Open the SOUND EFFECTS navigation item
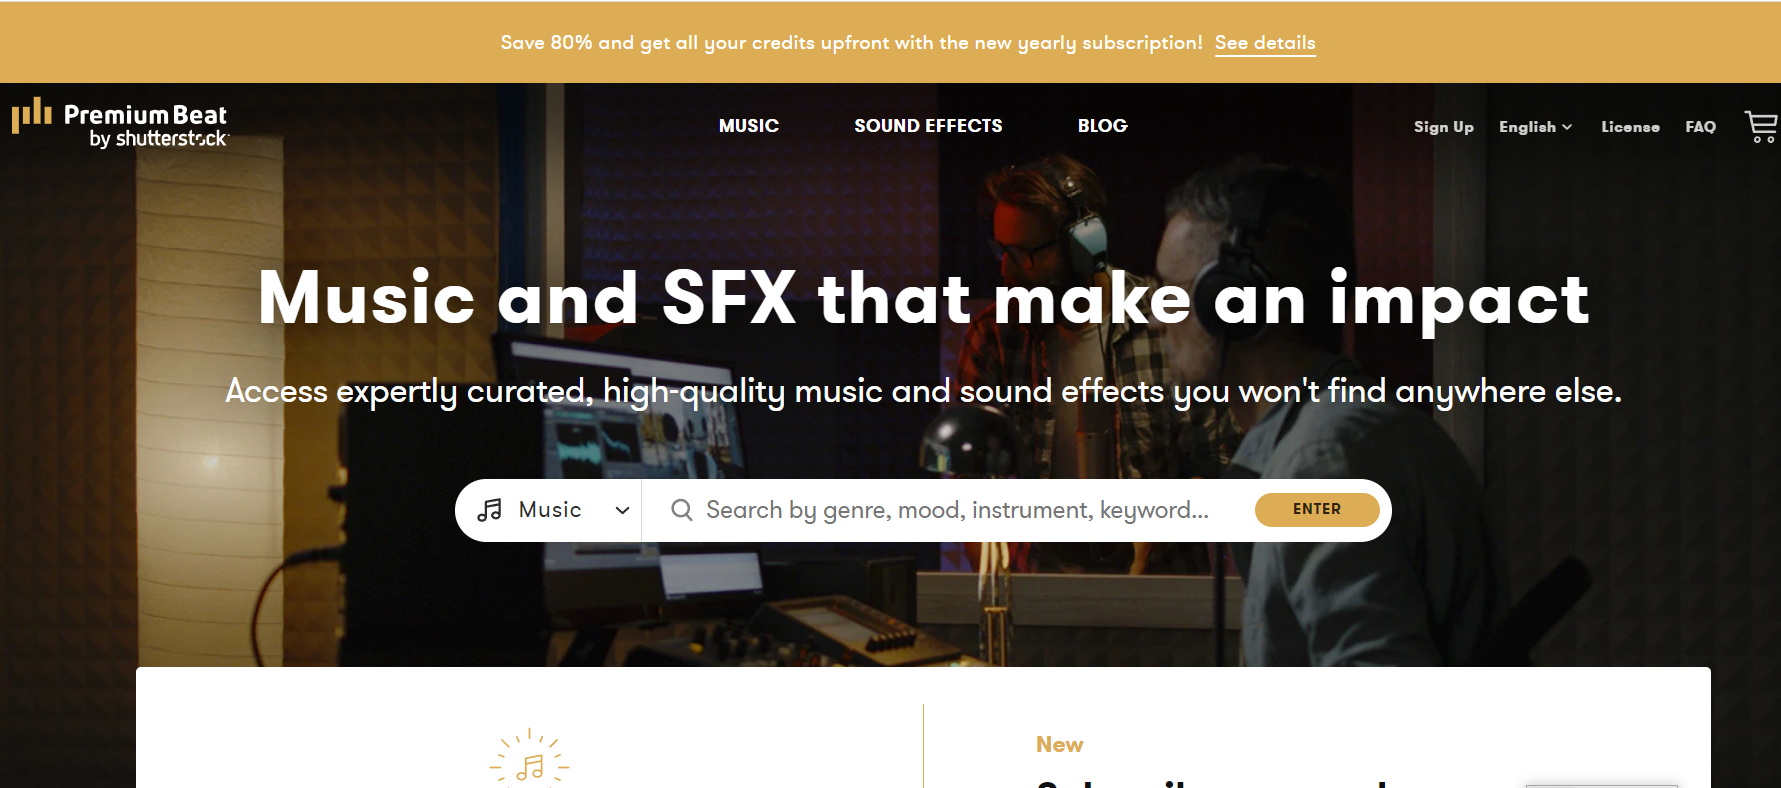Screen dimensions: 1781x788 pos(928,126)
